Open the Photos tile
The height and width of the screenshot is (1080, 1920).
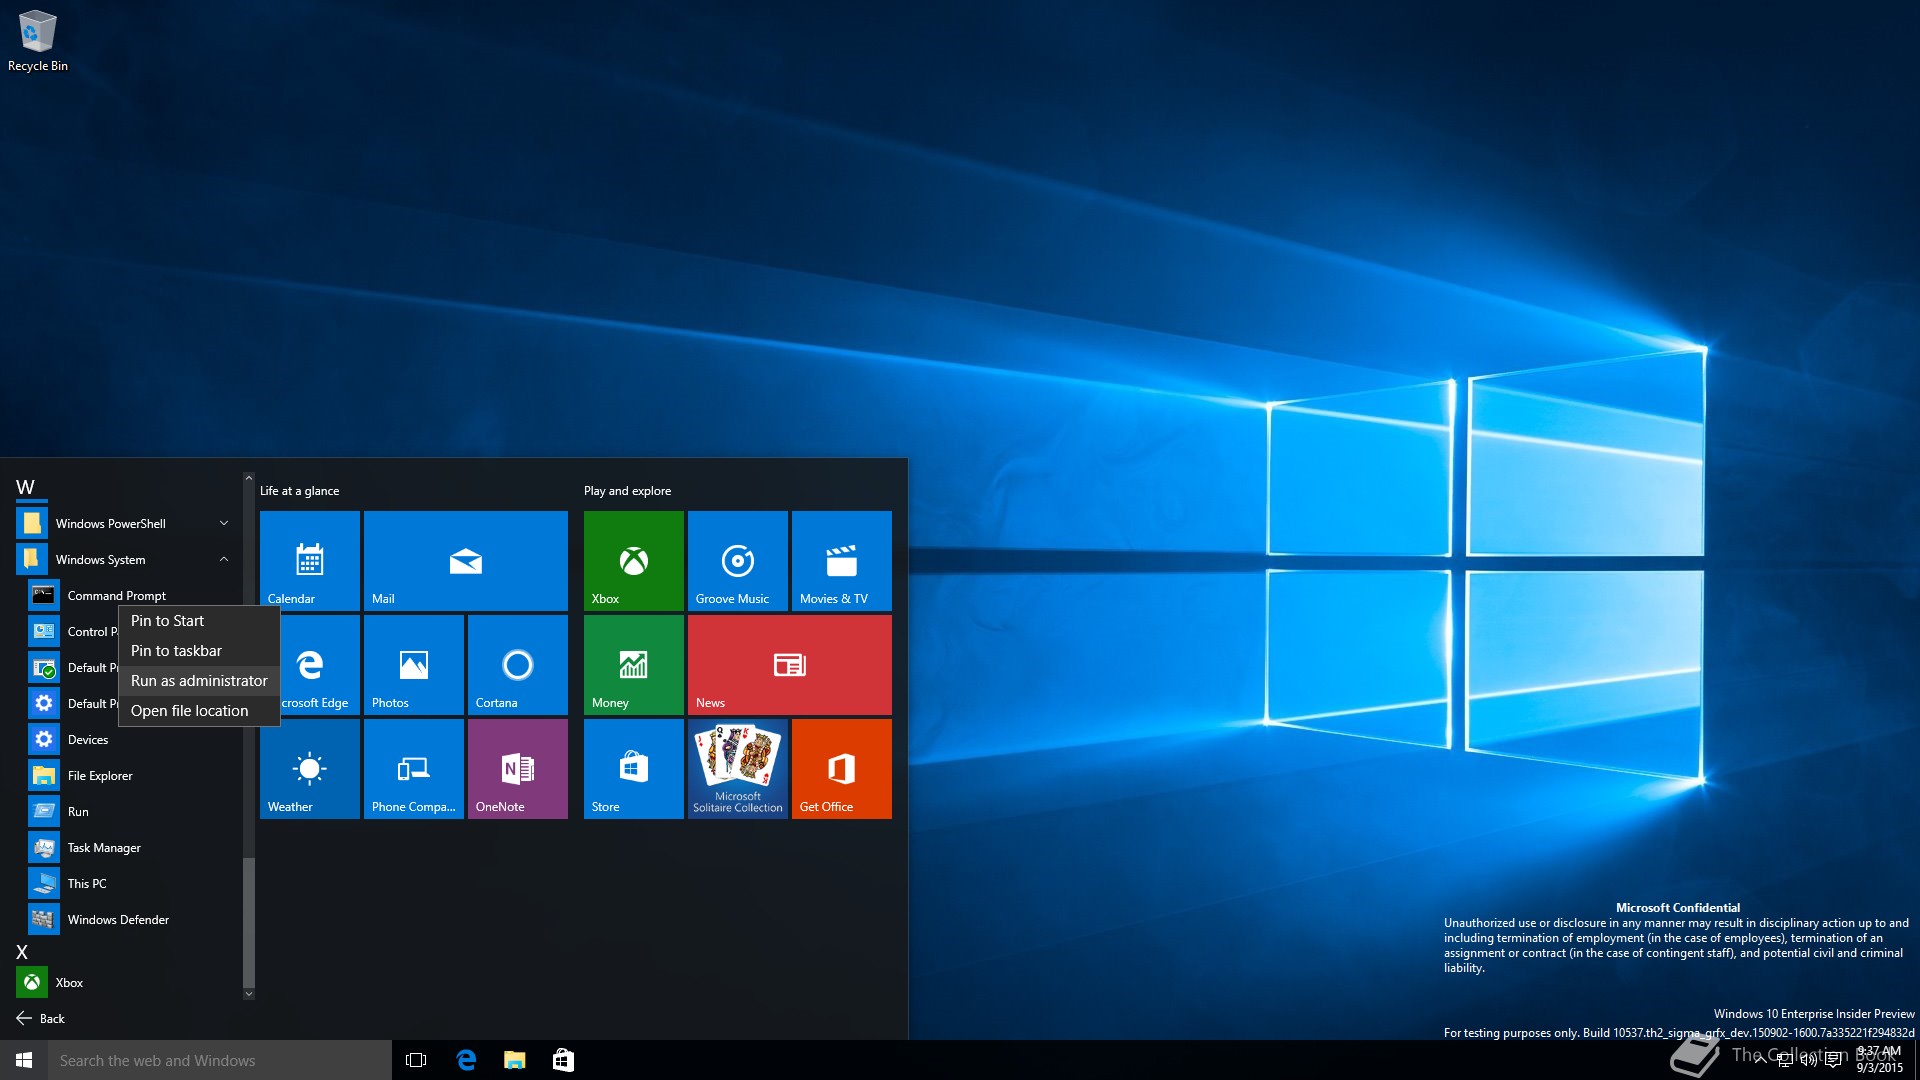pos(414,665)
